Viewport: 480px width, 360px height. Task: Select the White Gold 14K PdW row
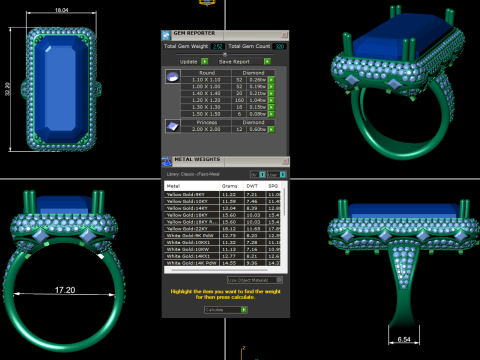(222, 263)
